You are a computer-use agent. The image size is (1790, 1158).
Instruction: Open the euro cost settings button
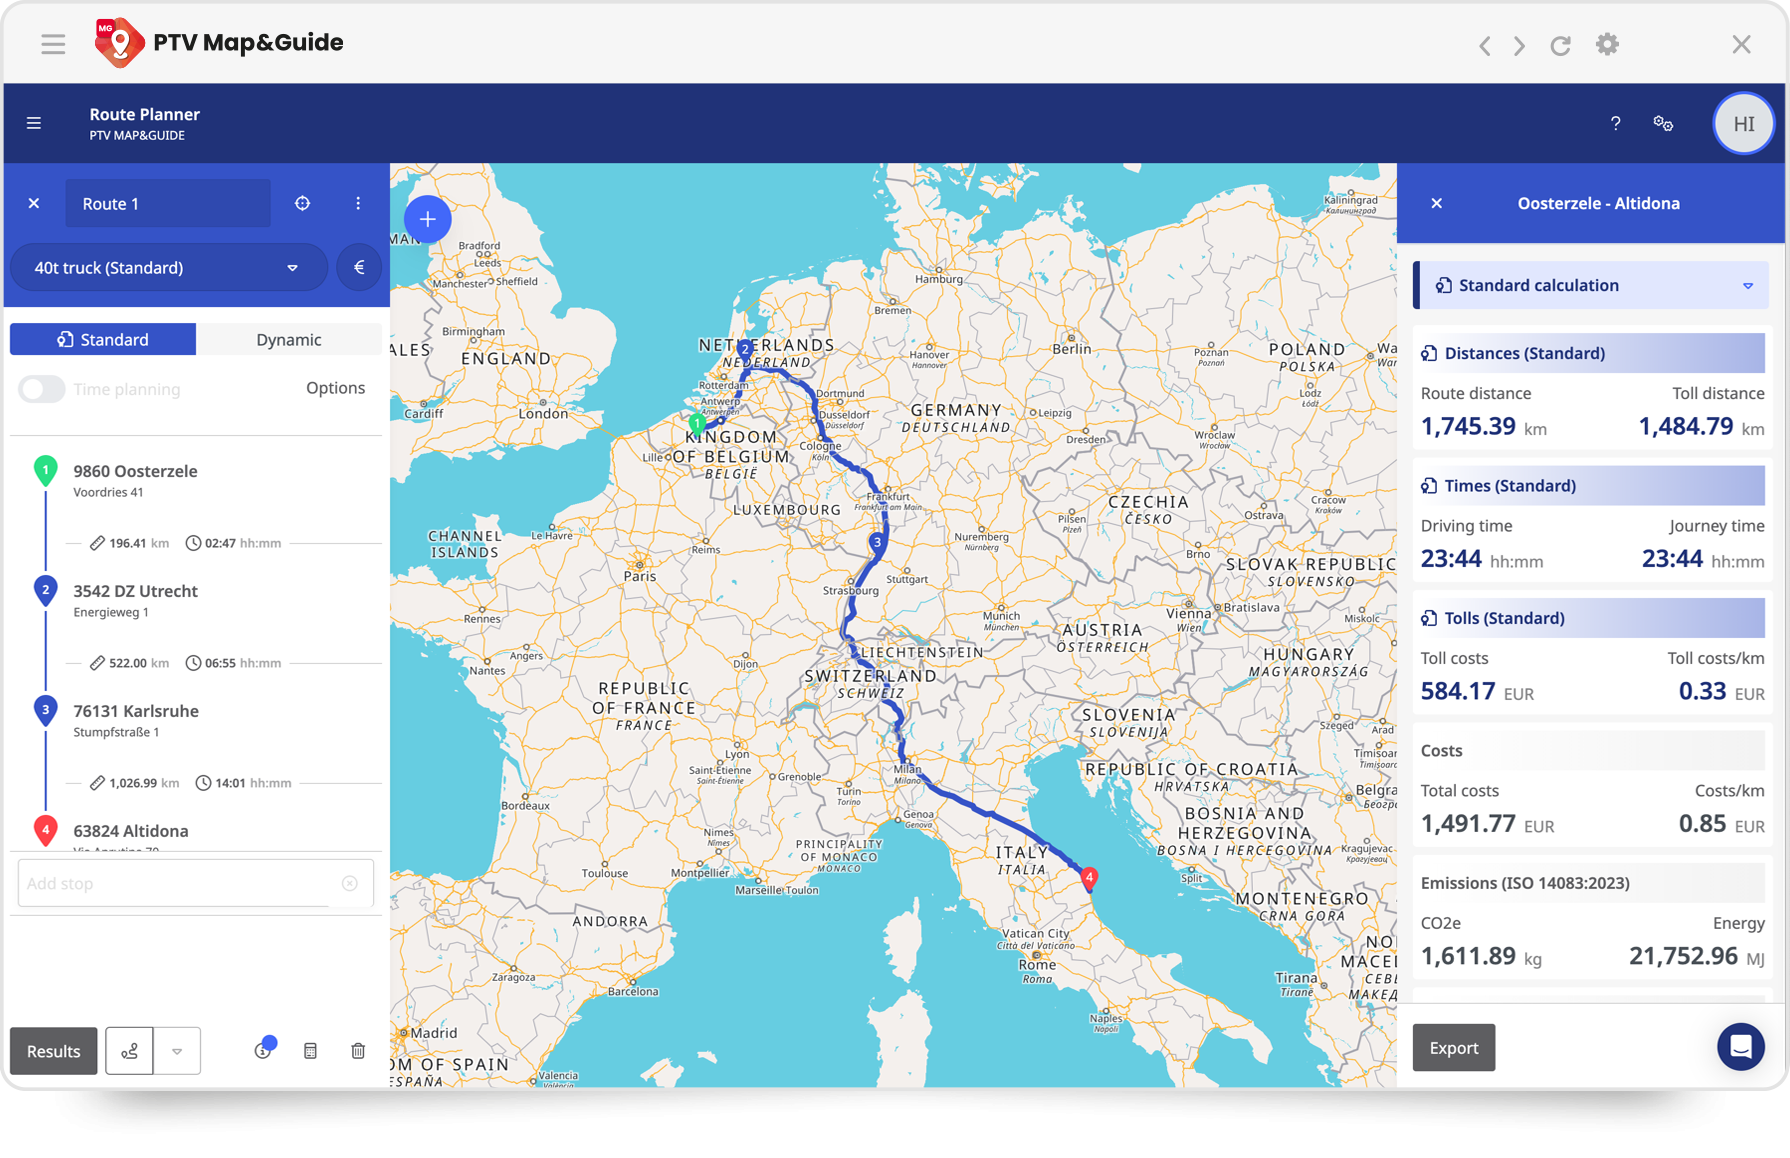pyautogui.click(x=359, y=267)
